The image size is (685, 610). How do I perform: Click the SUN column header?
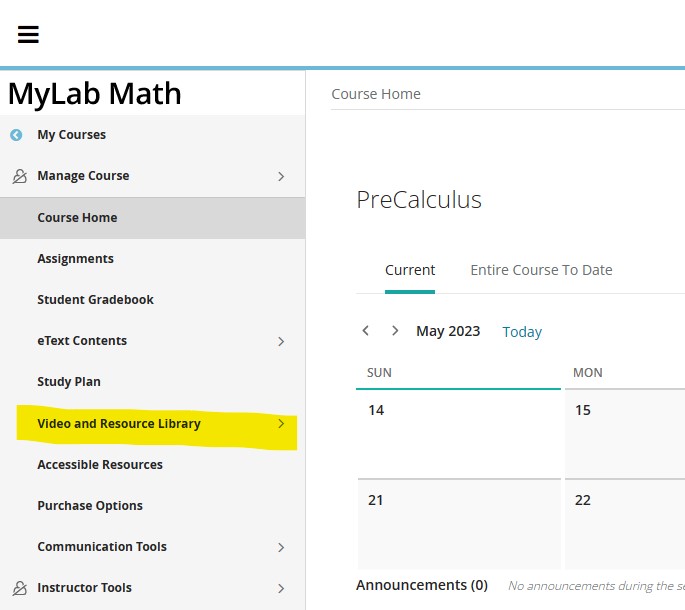pos(379,373)
